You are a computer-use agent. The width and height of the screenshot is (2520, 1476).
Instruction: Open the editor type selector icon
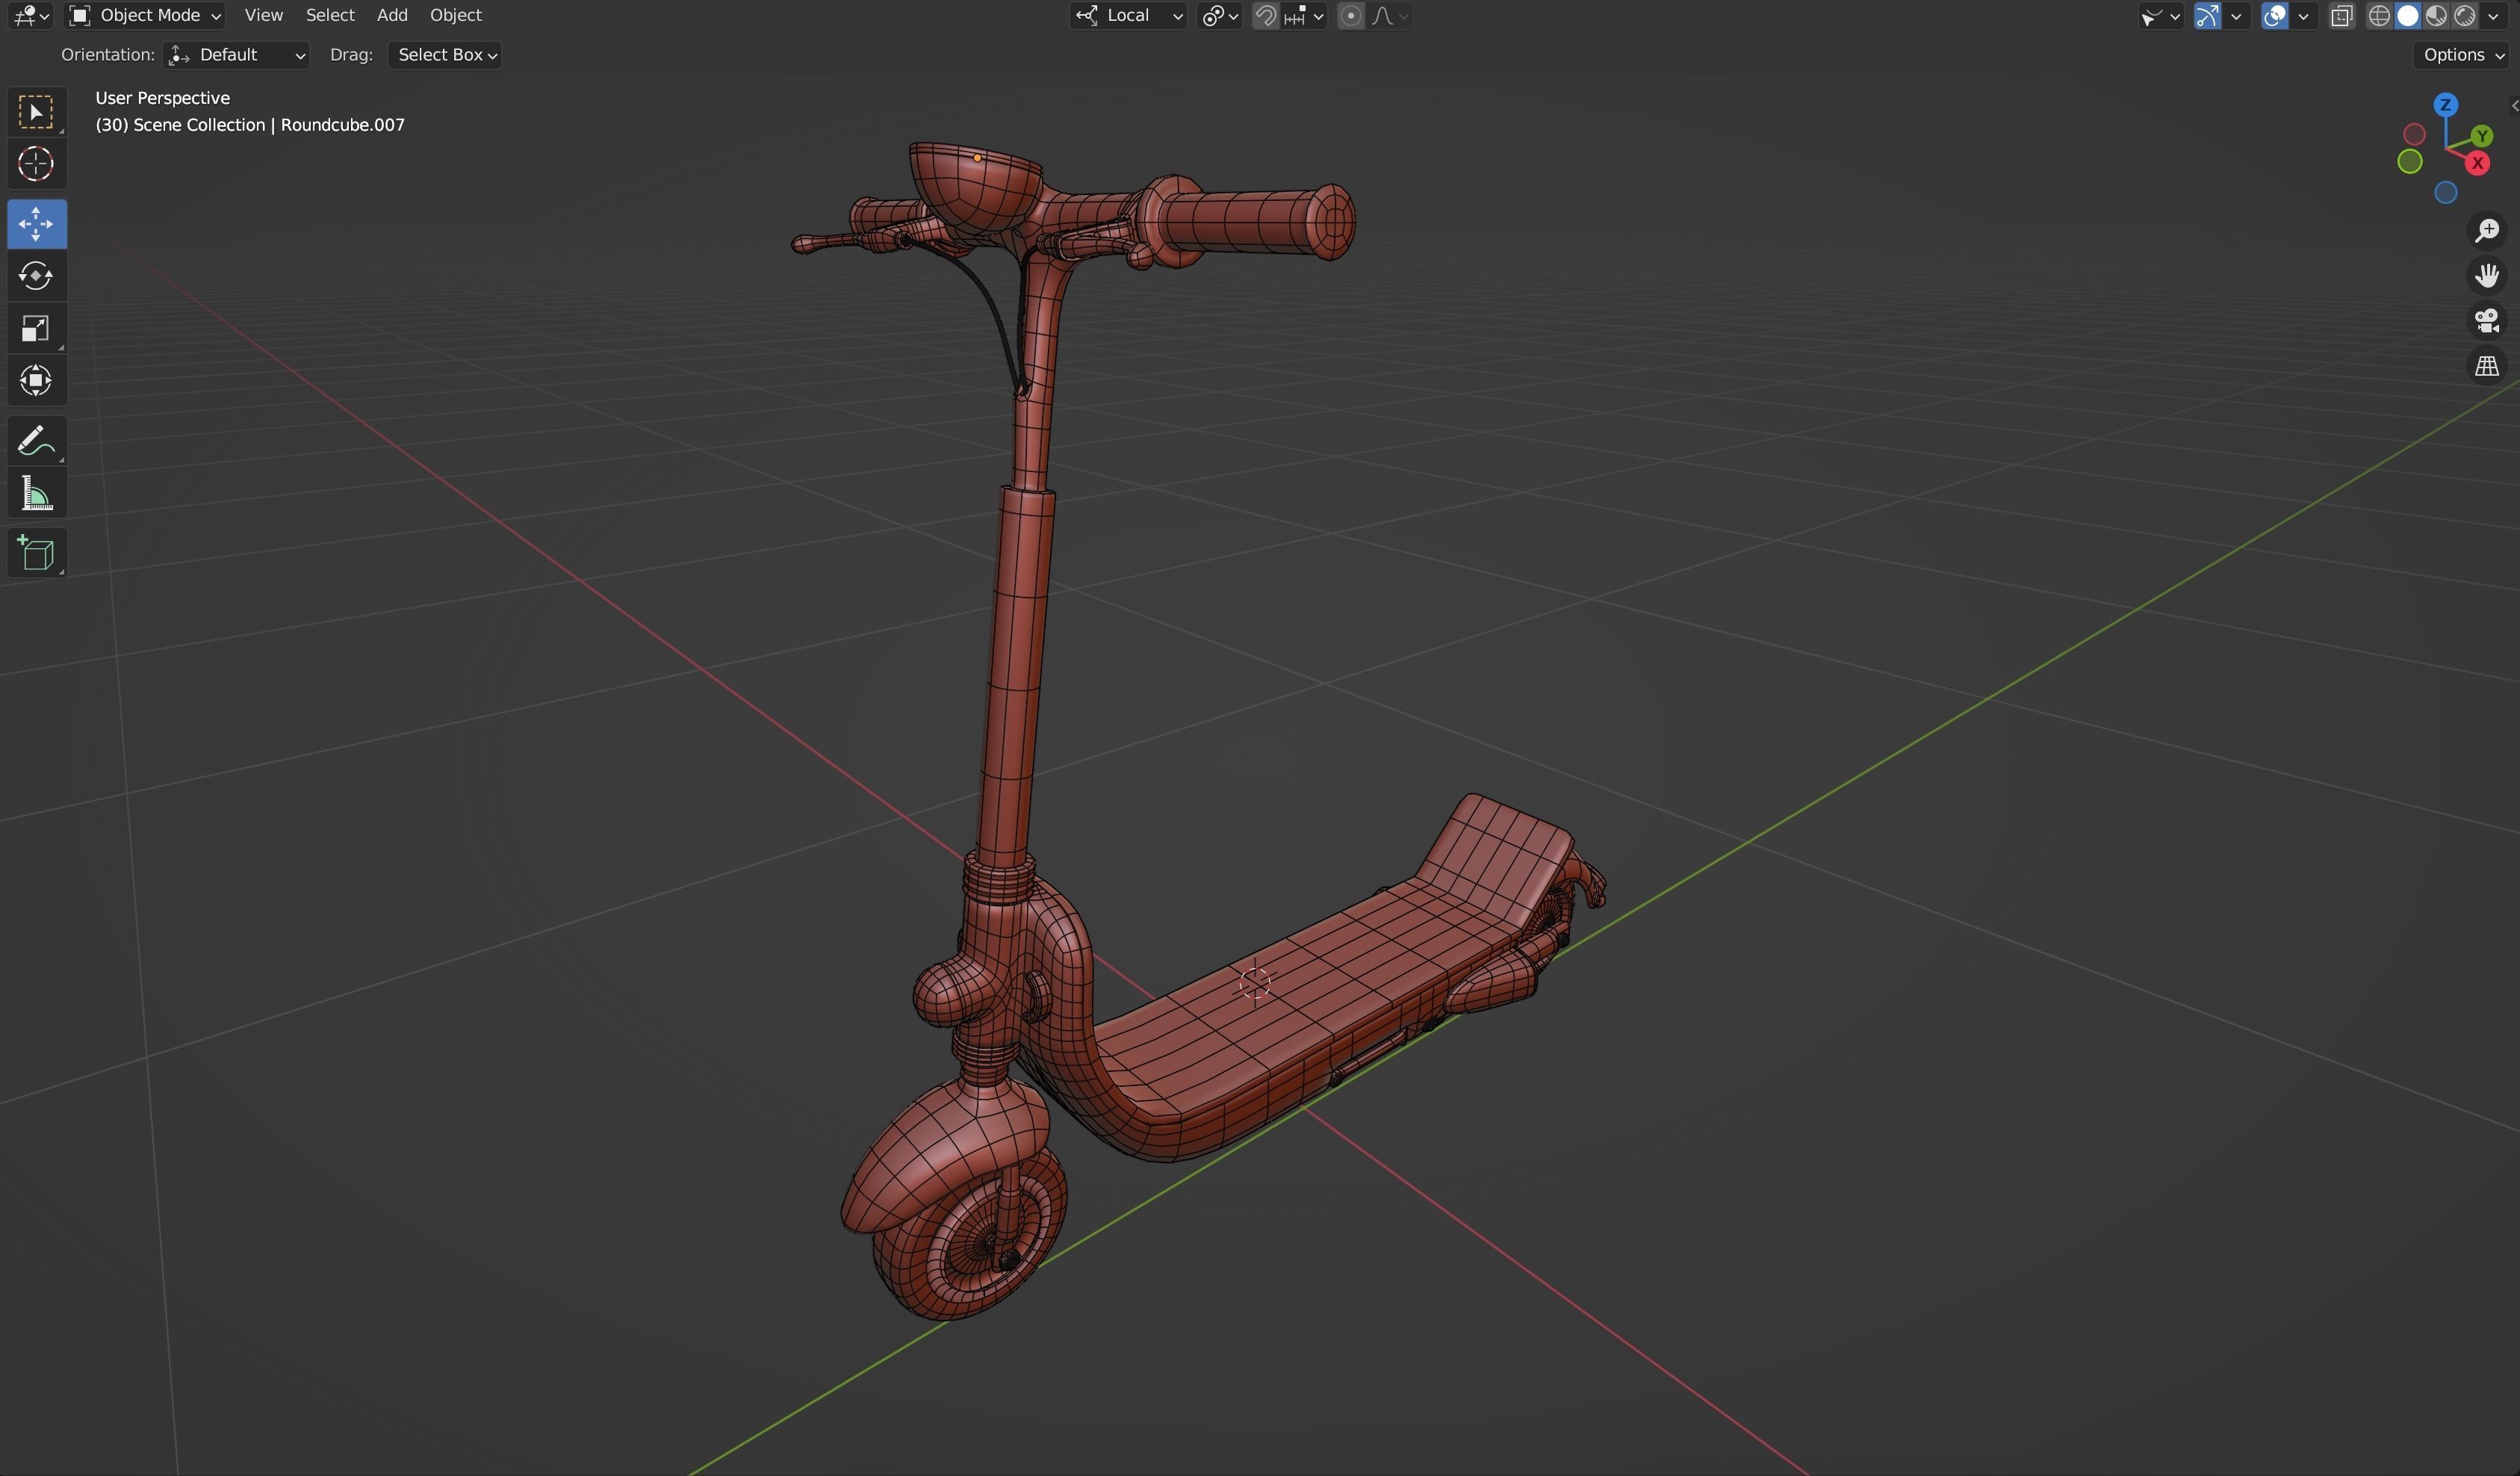(30, 15)
